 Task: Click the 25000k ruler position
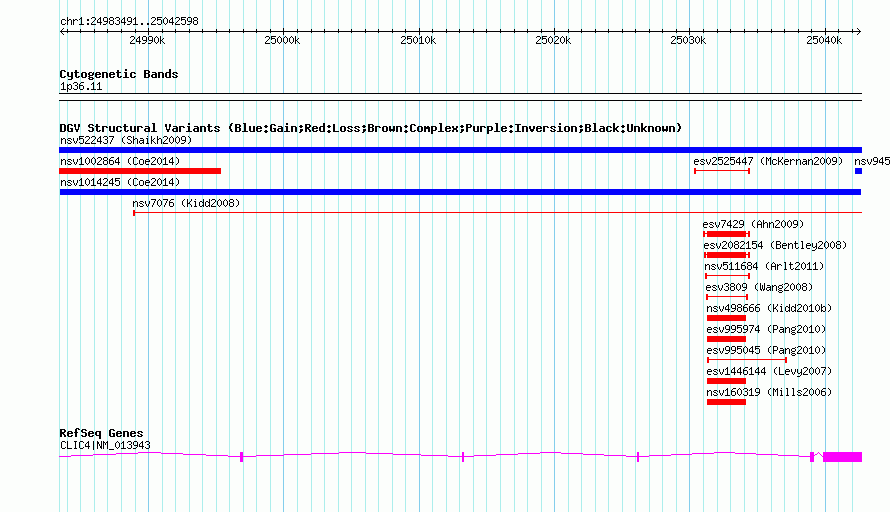click(x=282, y=40)
